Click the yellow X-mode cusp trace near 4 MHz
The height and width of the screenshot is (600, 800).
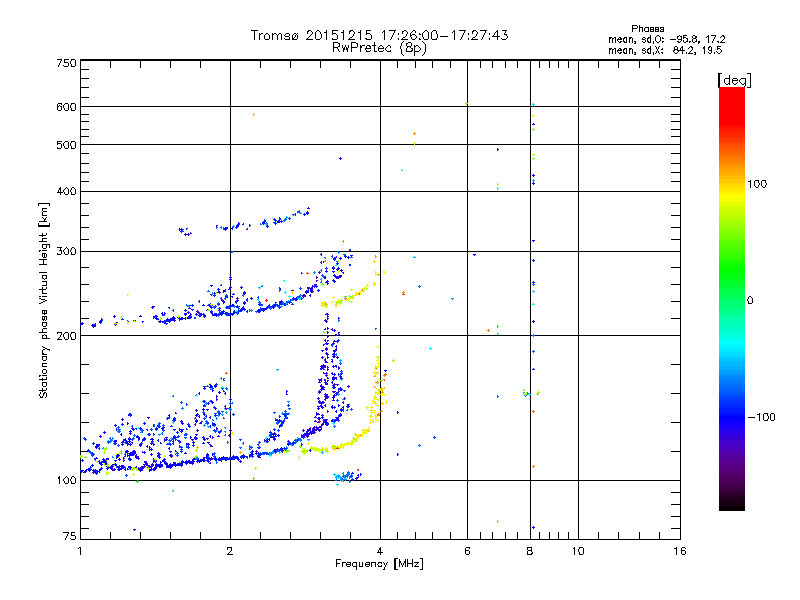tap(377, 388)
